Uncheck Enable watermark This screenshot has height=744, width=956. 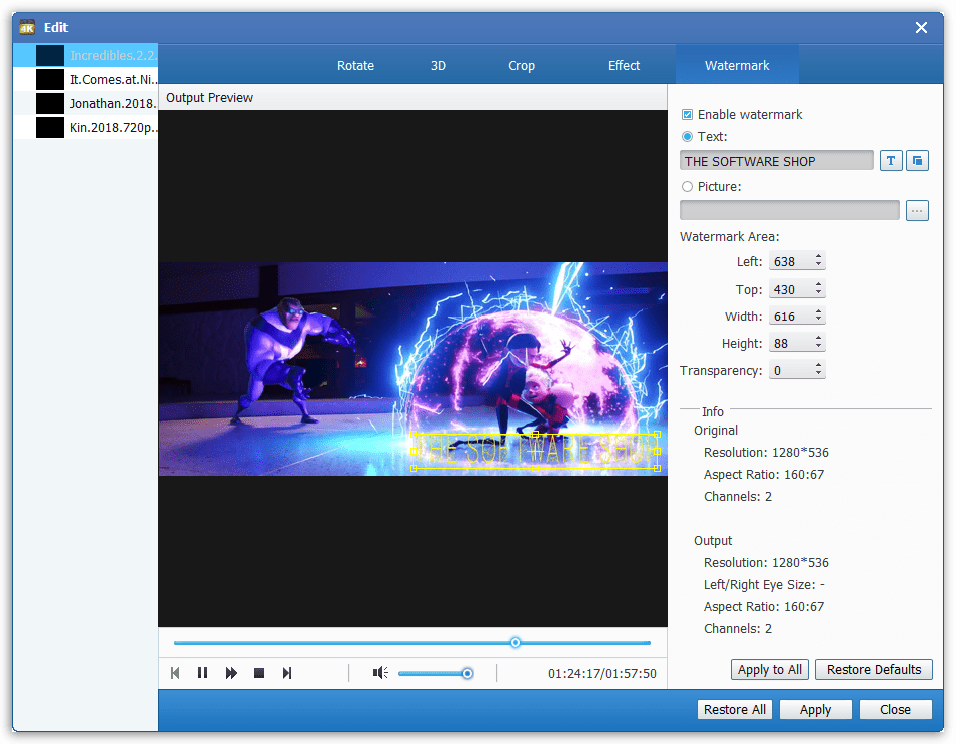(685, 114)
